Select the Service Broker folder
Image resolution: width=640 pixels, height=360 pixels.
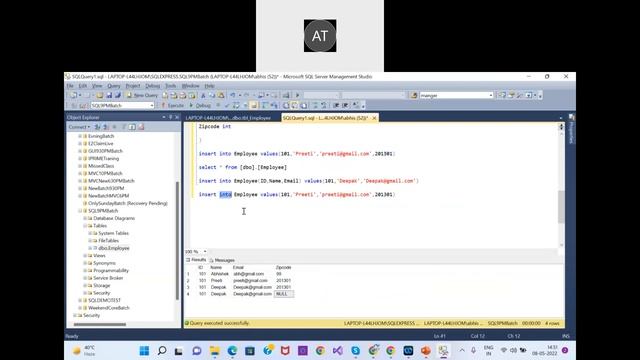pyautogui.click(x=108, y=278)
